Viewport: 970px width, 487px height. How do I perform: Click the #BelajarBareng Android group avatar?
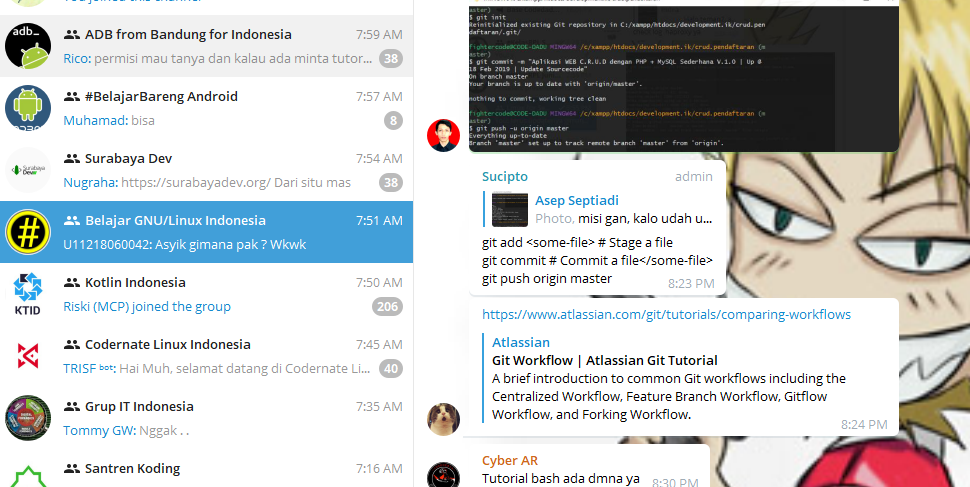(x=28, y=108)
